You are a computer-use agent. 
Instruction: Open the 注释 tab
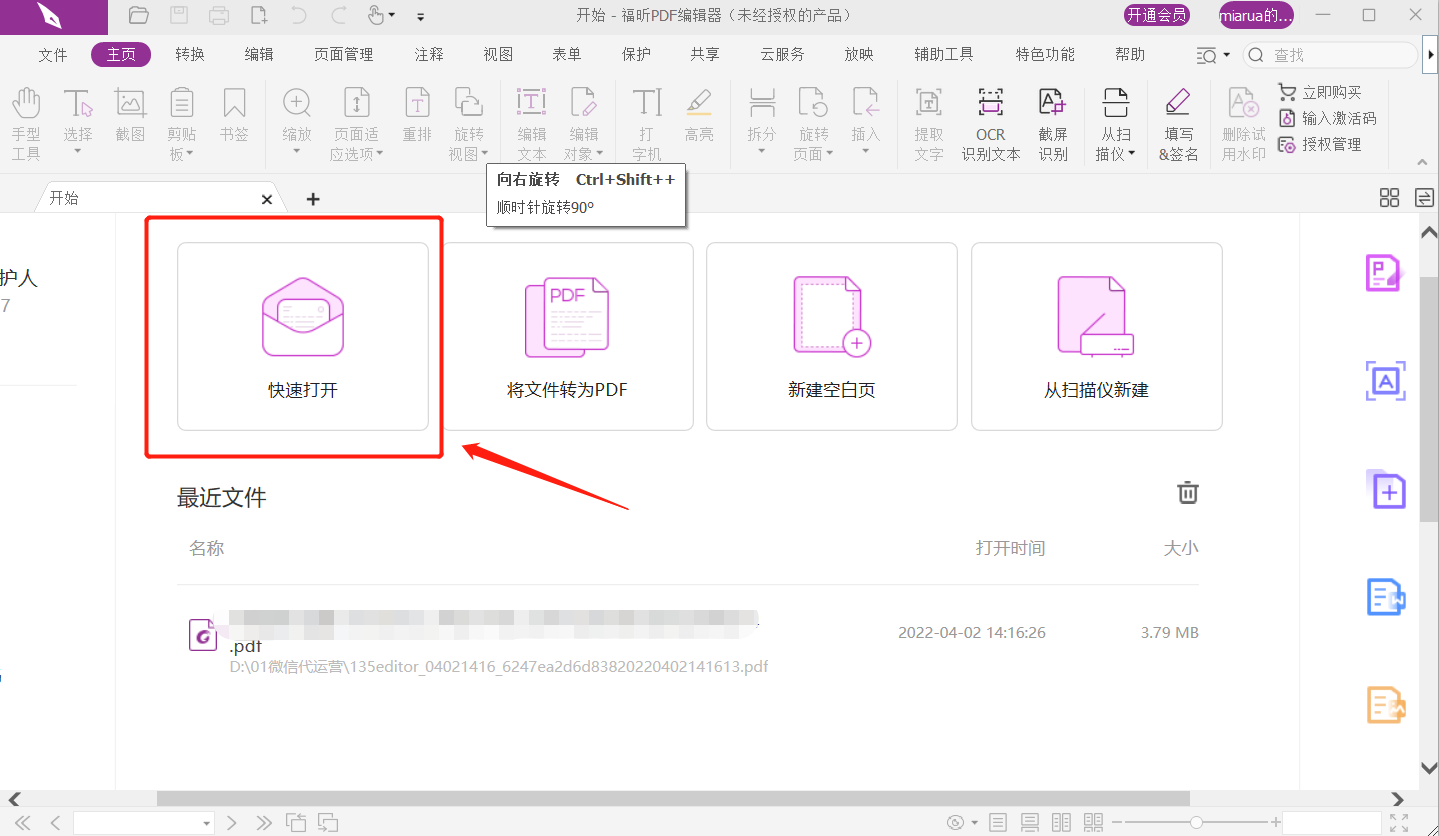429,55
